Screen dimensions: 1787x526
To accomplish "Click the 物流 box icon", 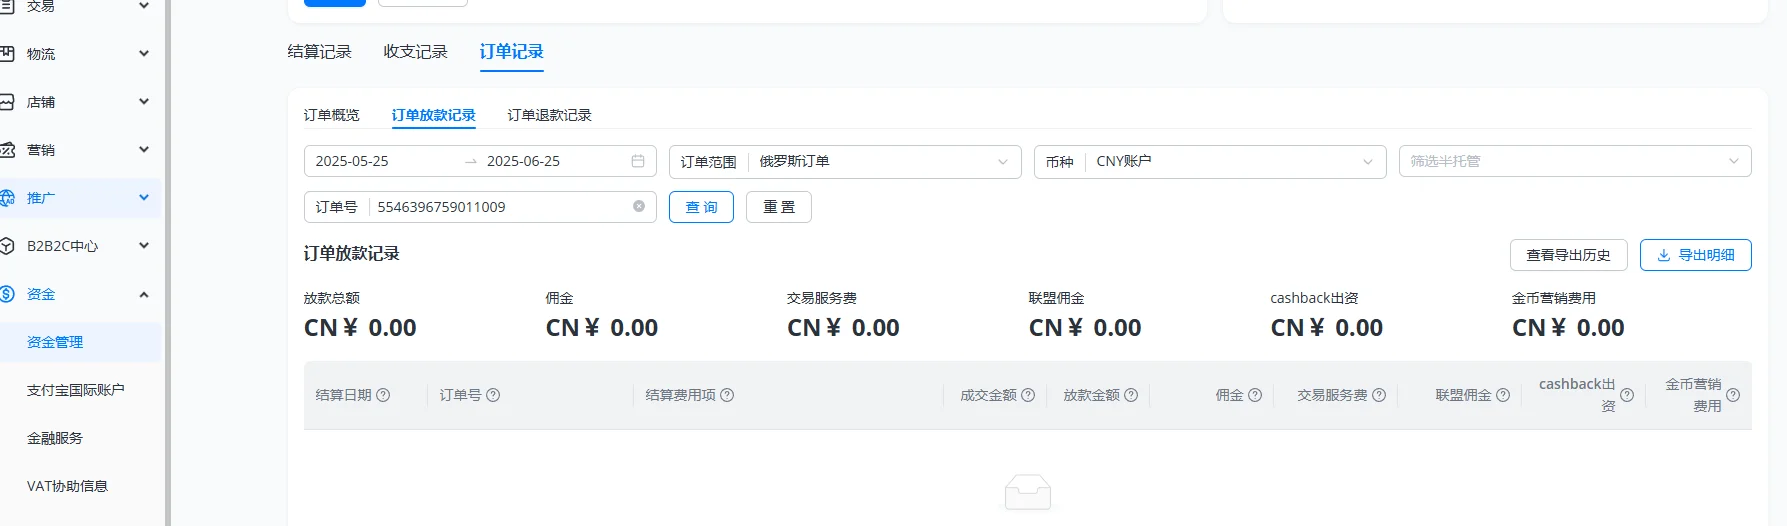I will tap(6, 54).
